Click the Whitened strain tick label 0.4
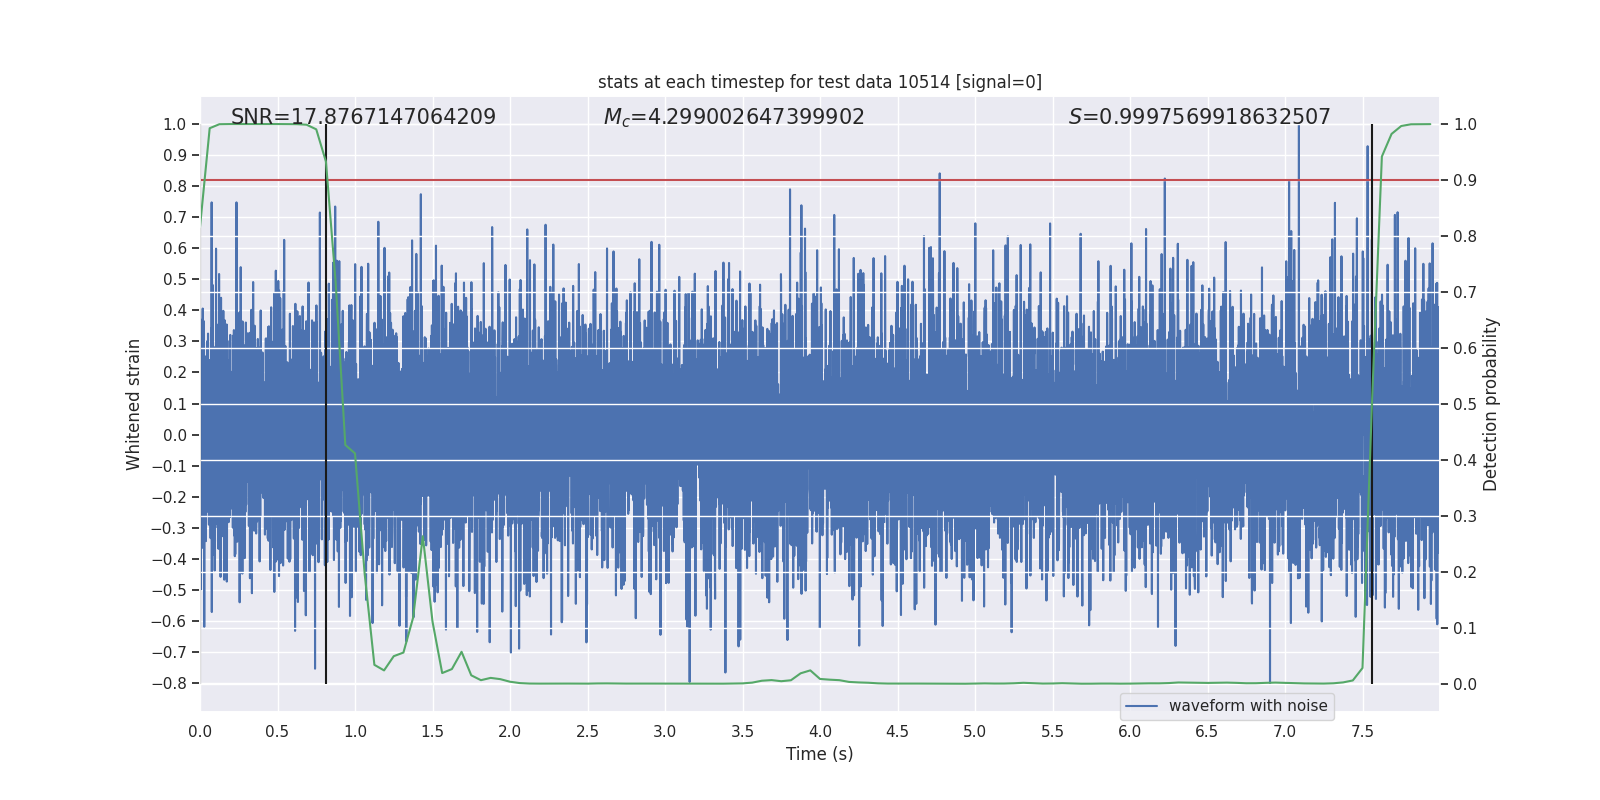 (x=175, y=311)
